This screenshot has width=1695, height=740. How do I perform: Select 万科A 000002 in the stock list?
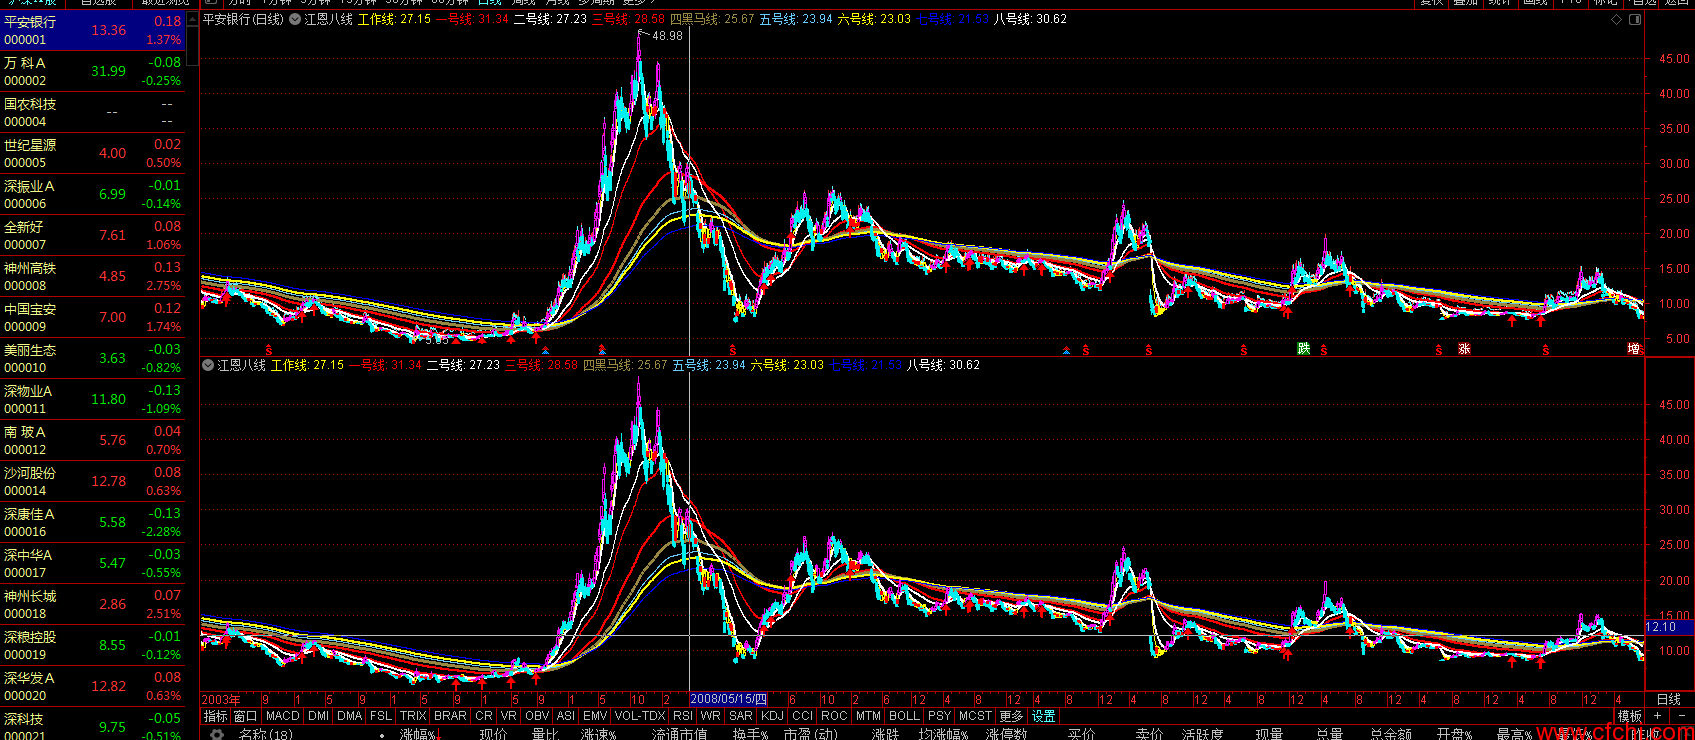coord(93,71)
